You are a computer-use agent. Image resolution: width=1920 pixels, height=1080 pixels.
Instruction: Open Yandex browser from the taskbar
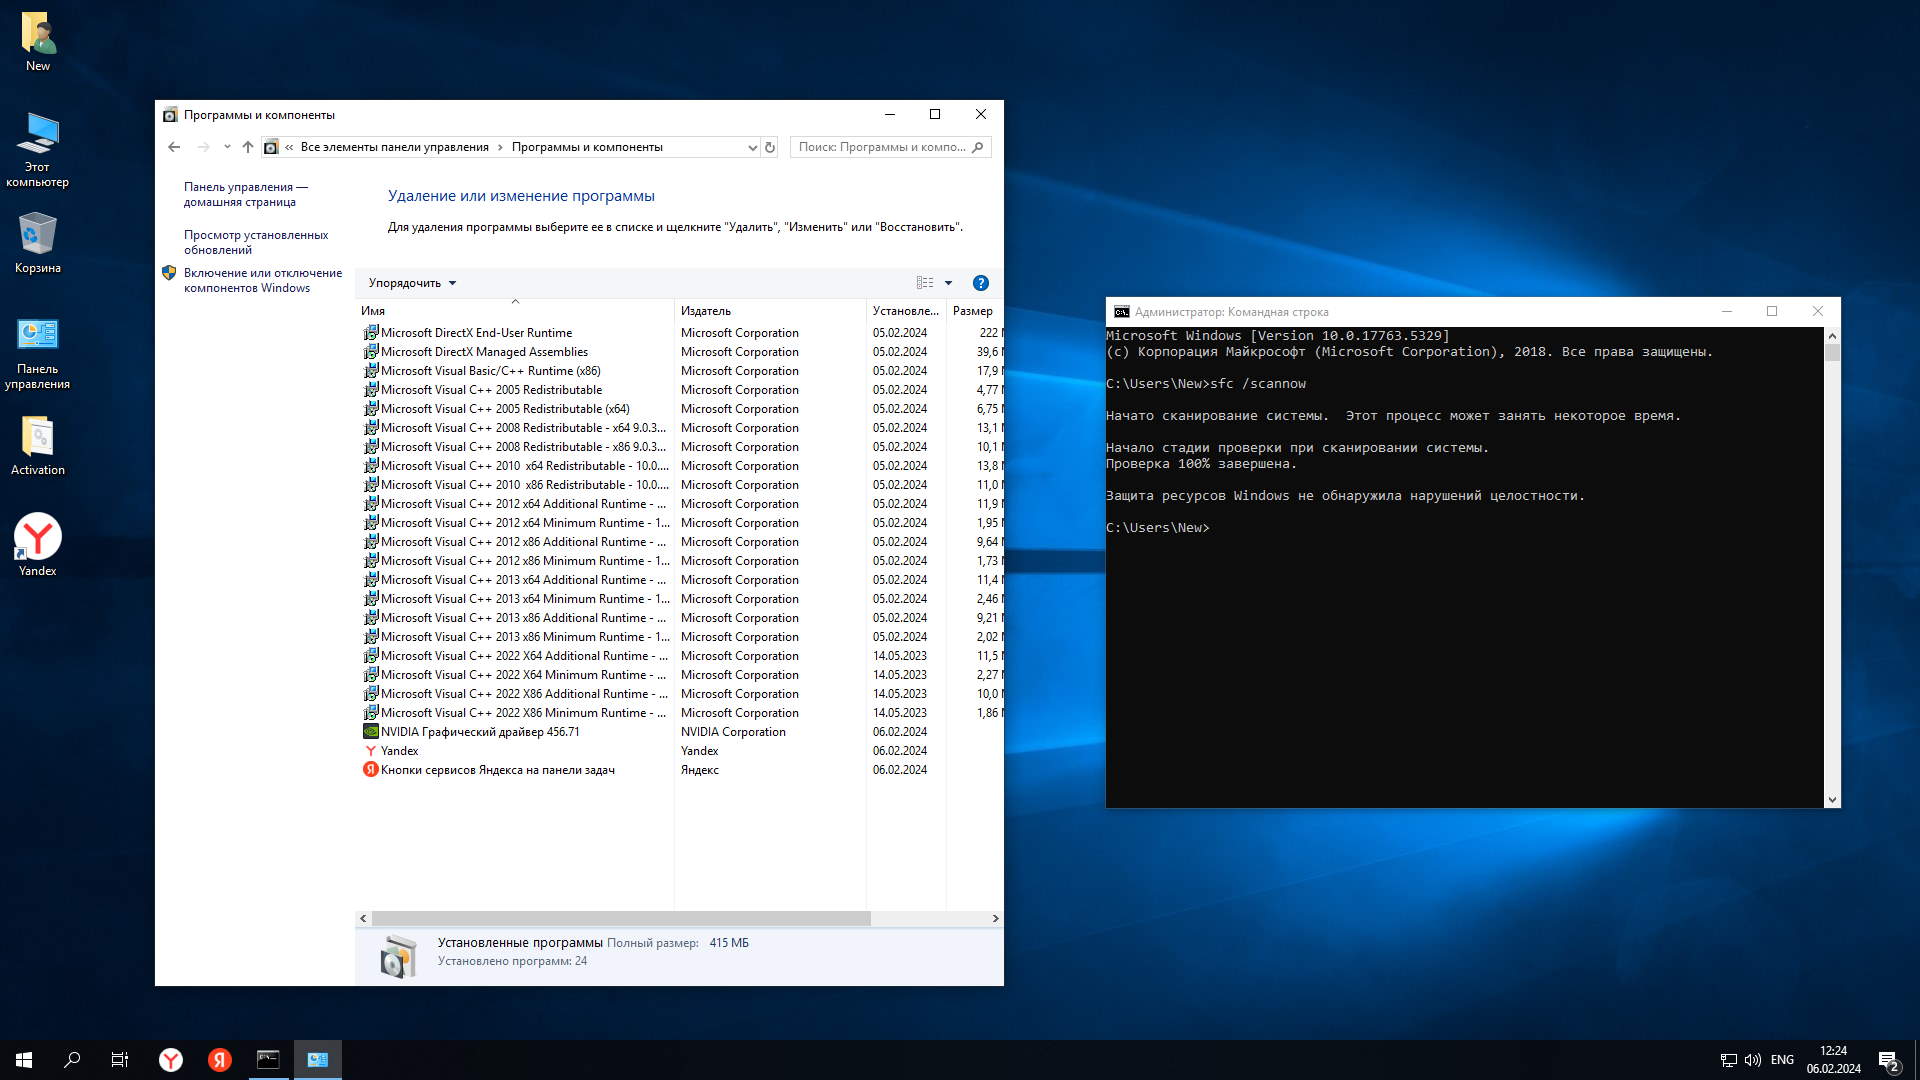171,1060
